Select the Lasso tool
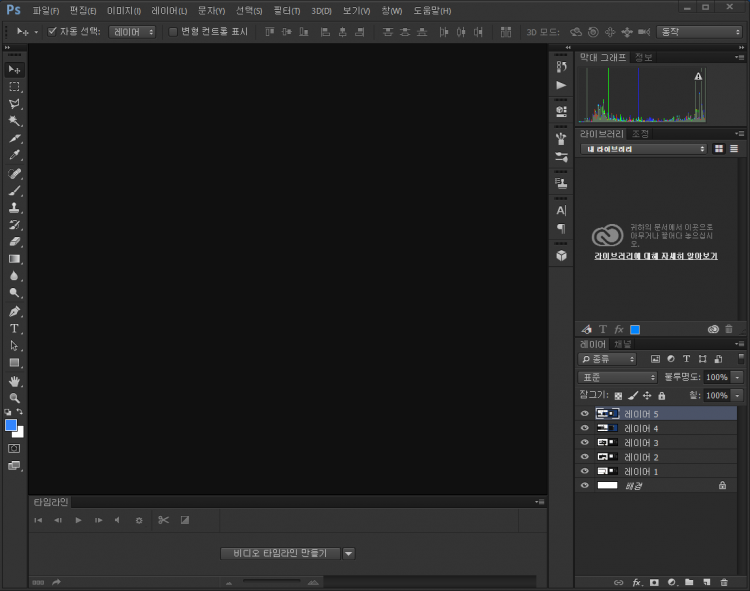750x591 pixels. click(15, 104)
